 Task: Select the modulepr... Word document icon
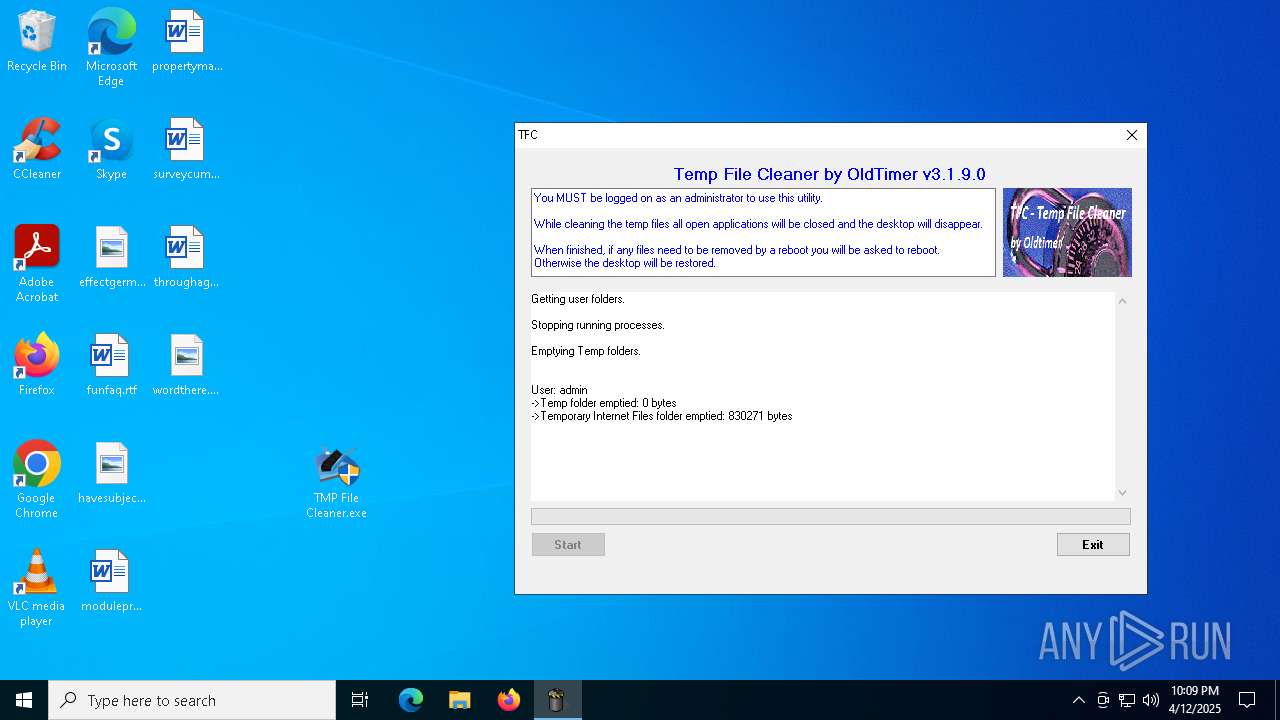[111, 581]
